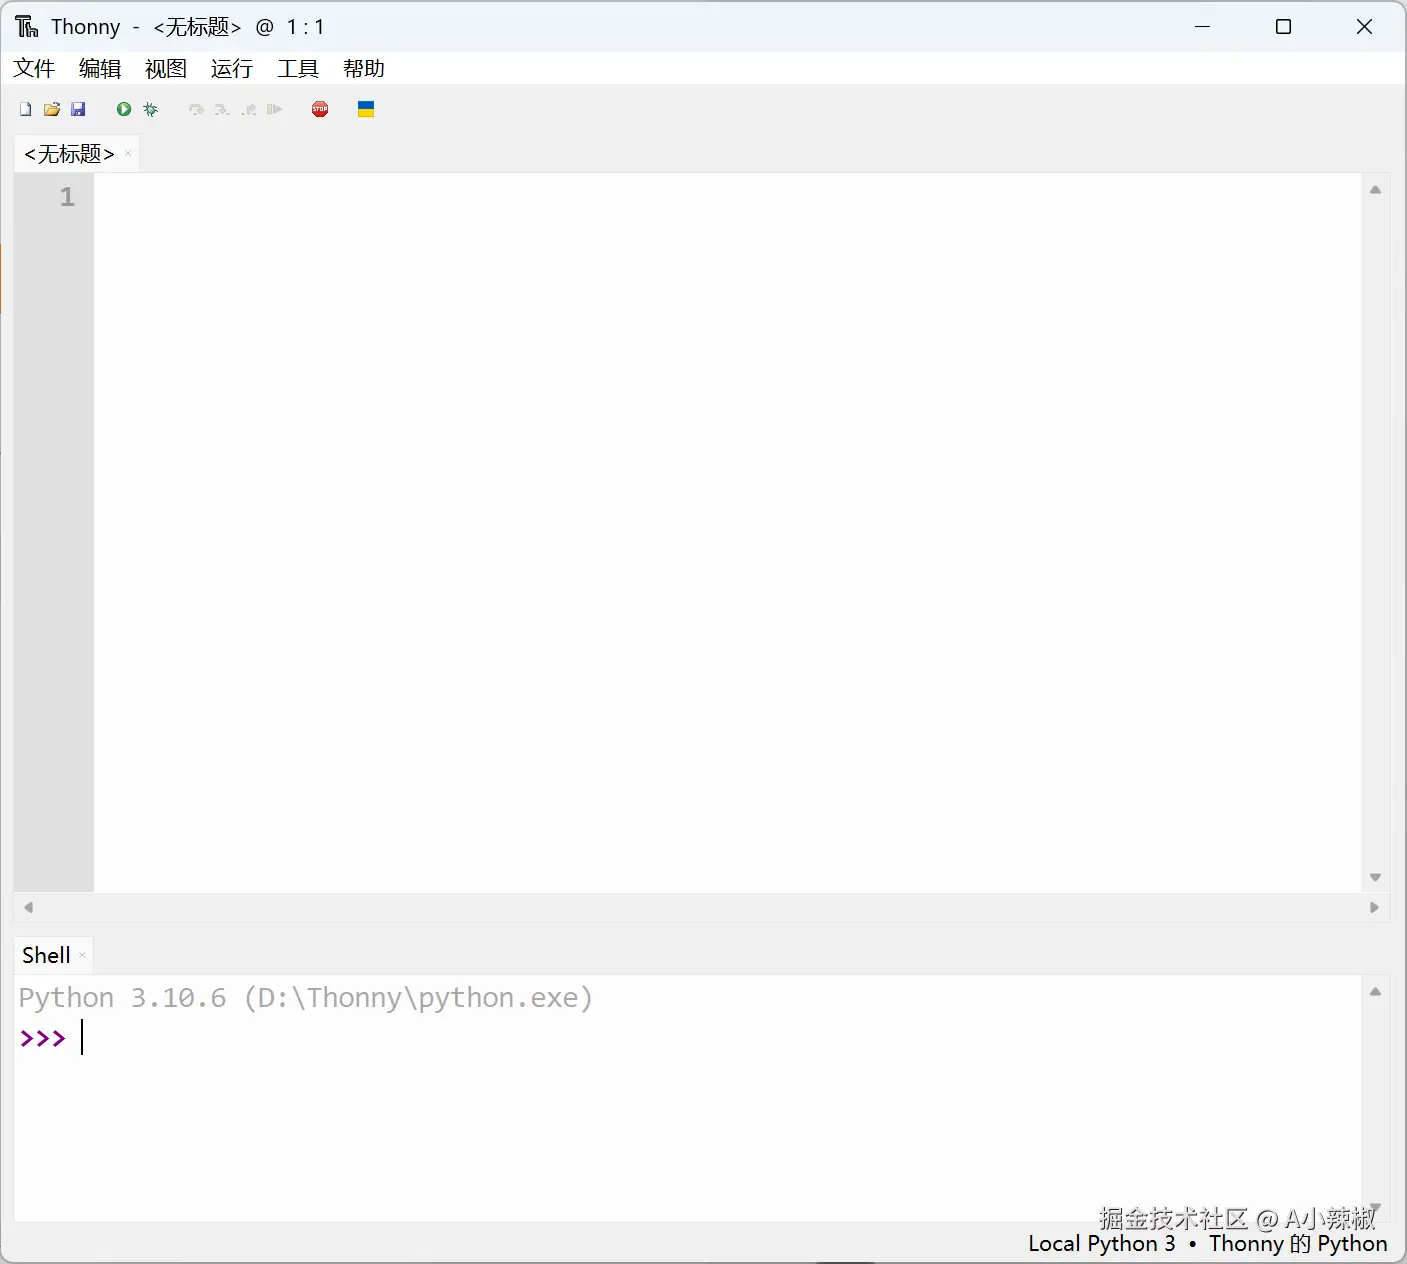
Task: Close the Shell panel tab
Action: point(82,955)
